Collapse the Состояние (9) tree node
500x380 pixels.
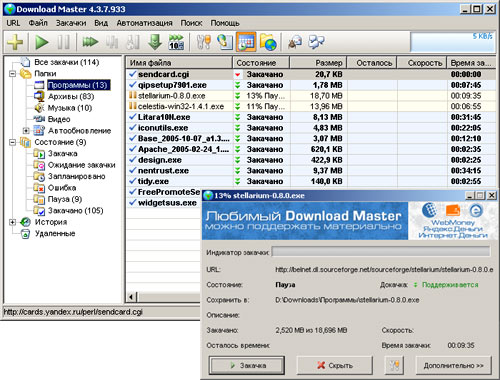pyautogui.click(x=12, y=142)
